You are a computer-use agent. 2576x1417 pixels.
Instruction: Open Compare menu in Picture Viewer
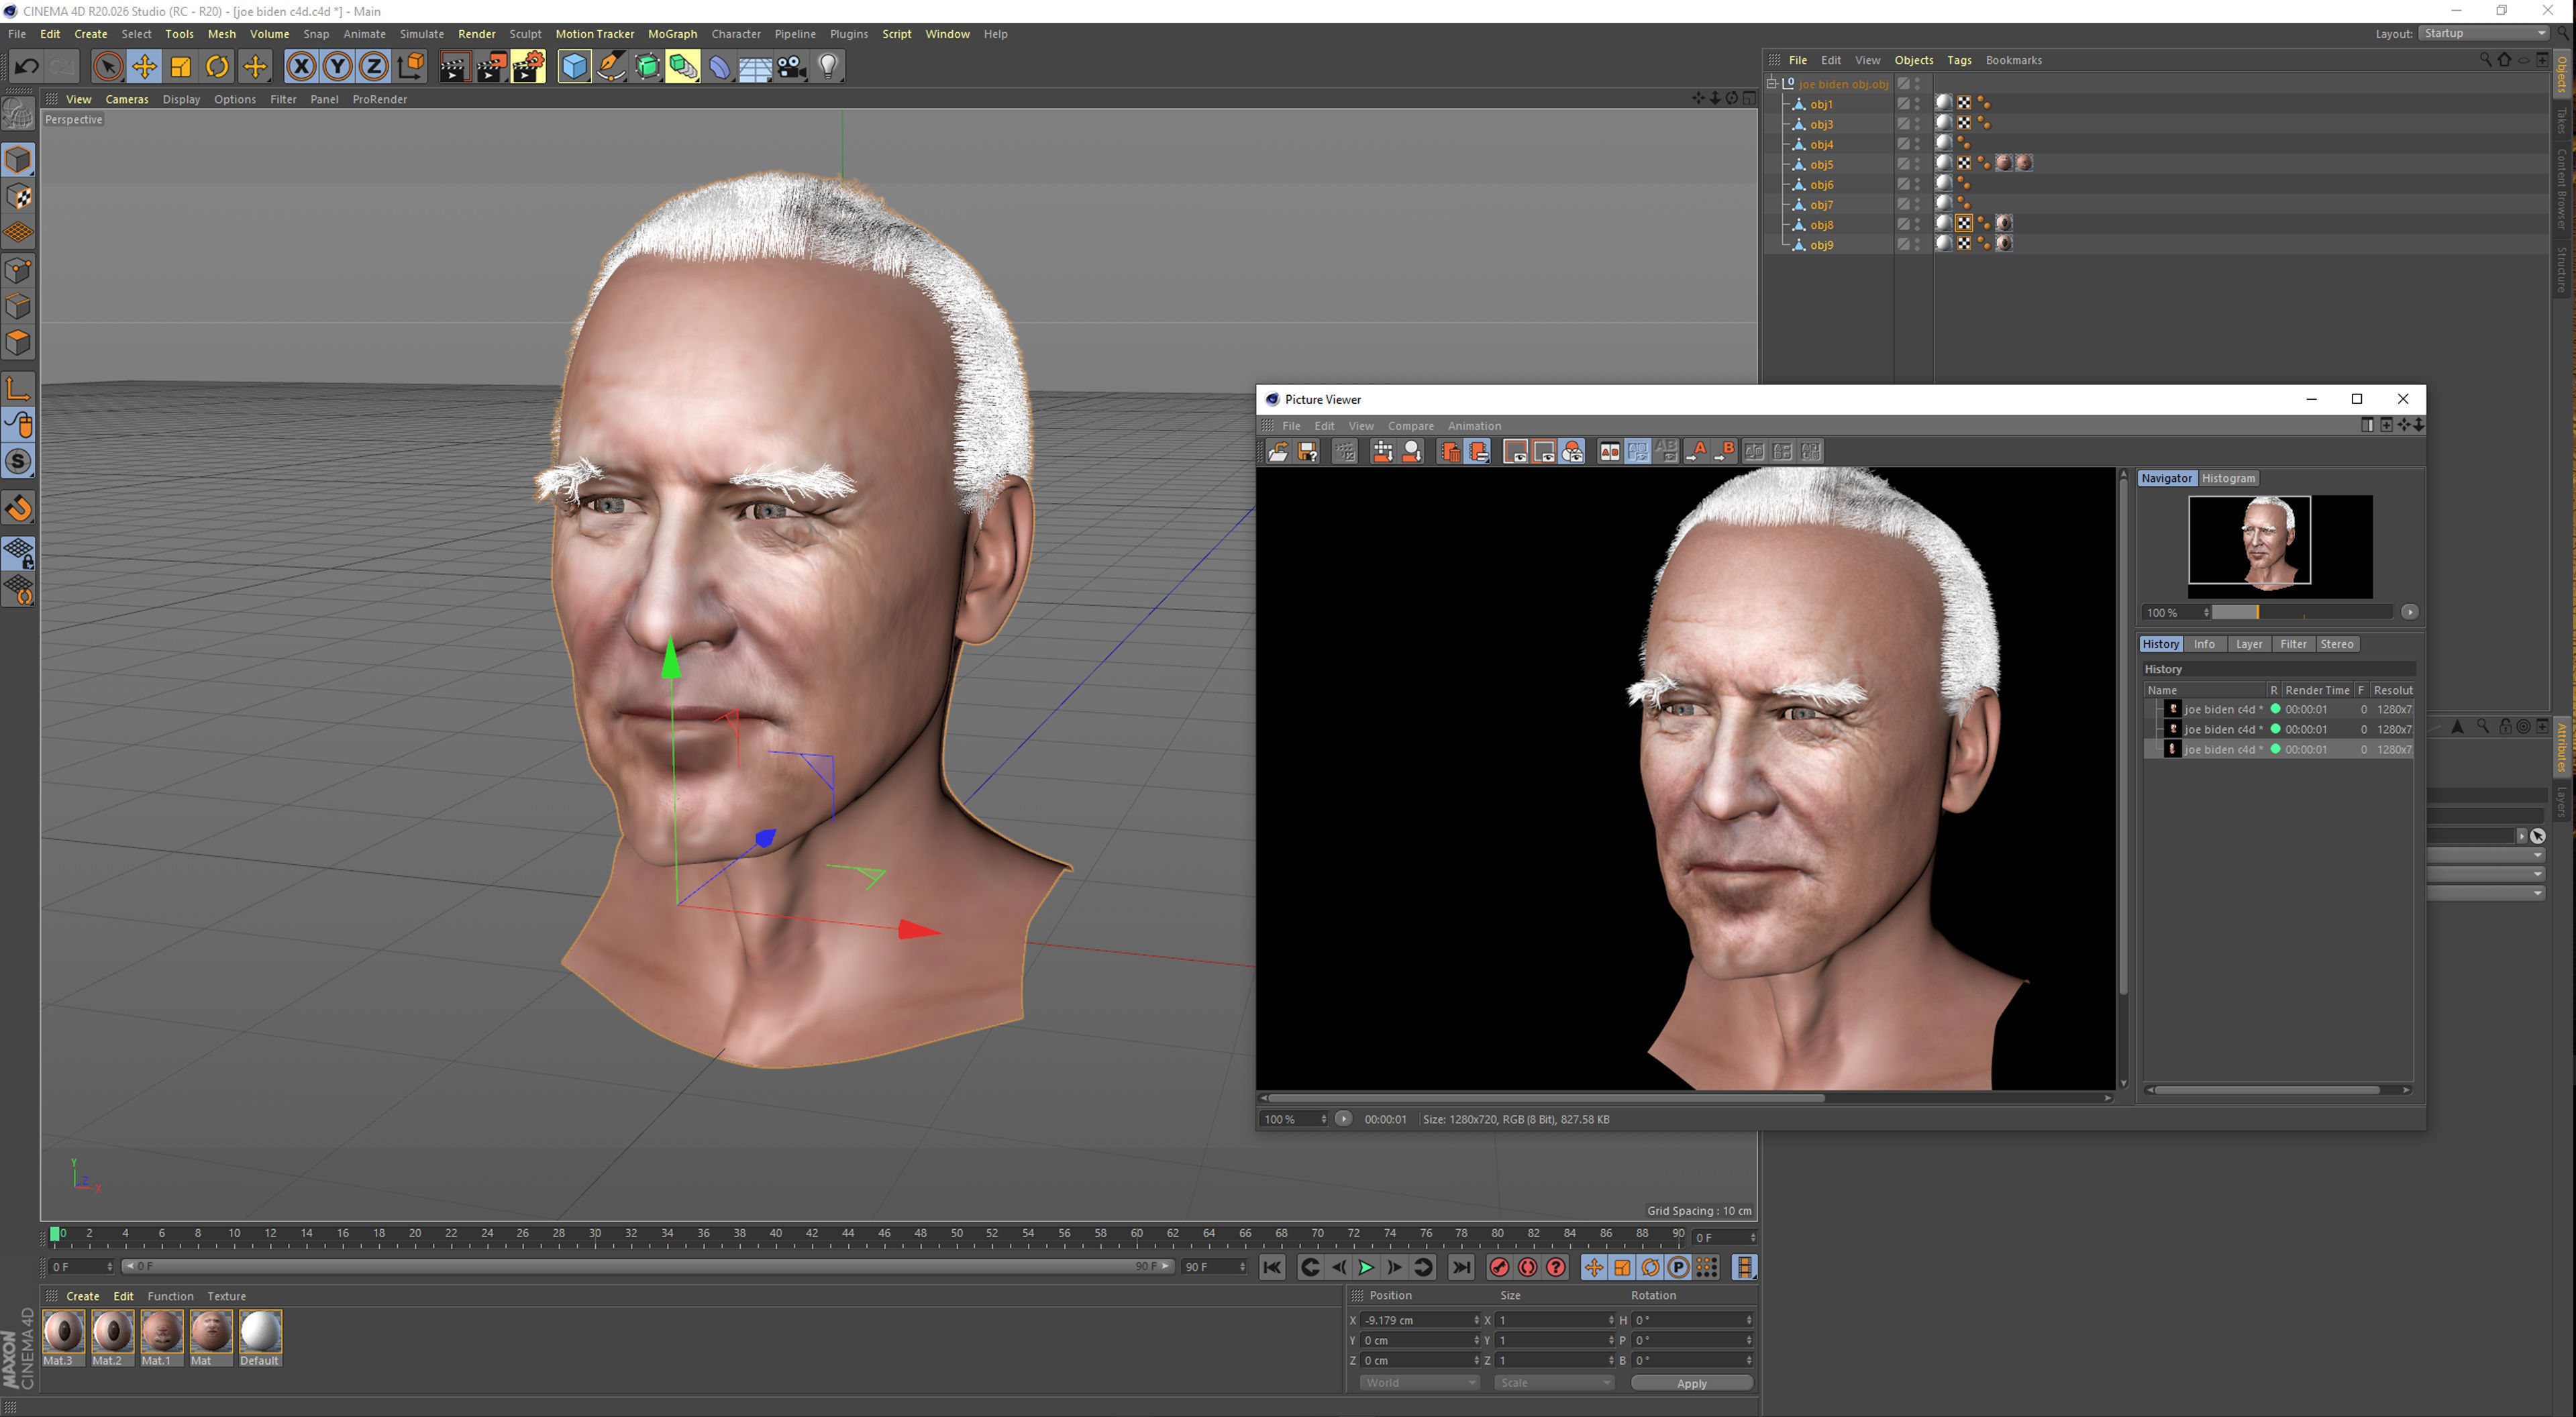(x=1410, y=426)
